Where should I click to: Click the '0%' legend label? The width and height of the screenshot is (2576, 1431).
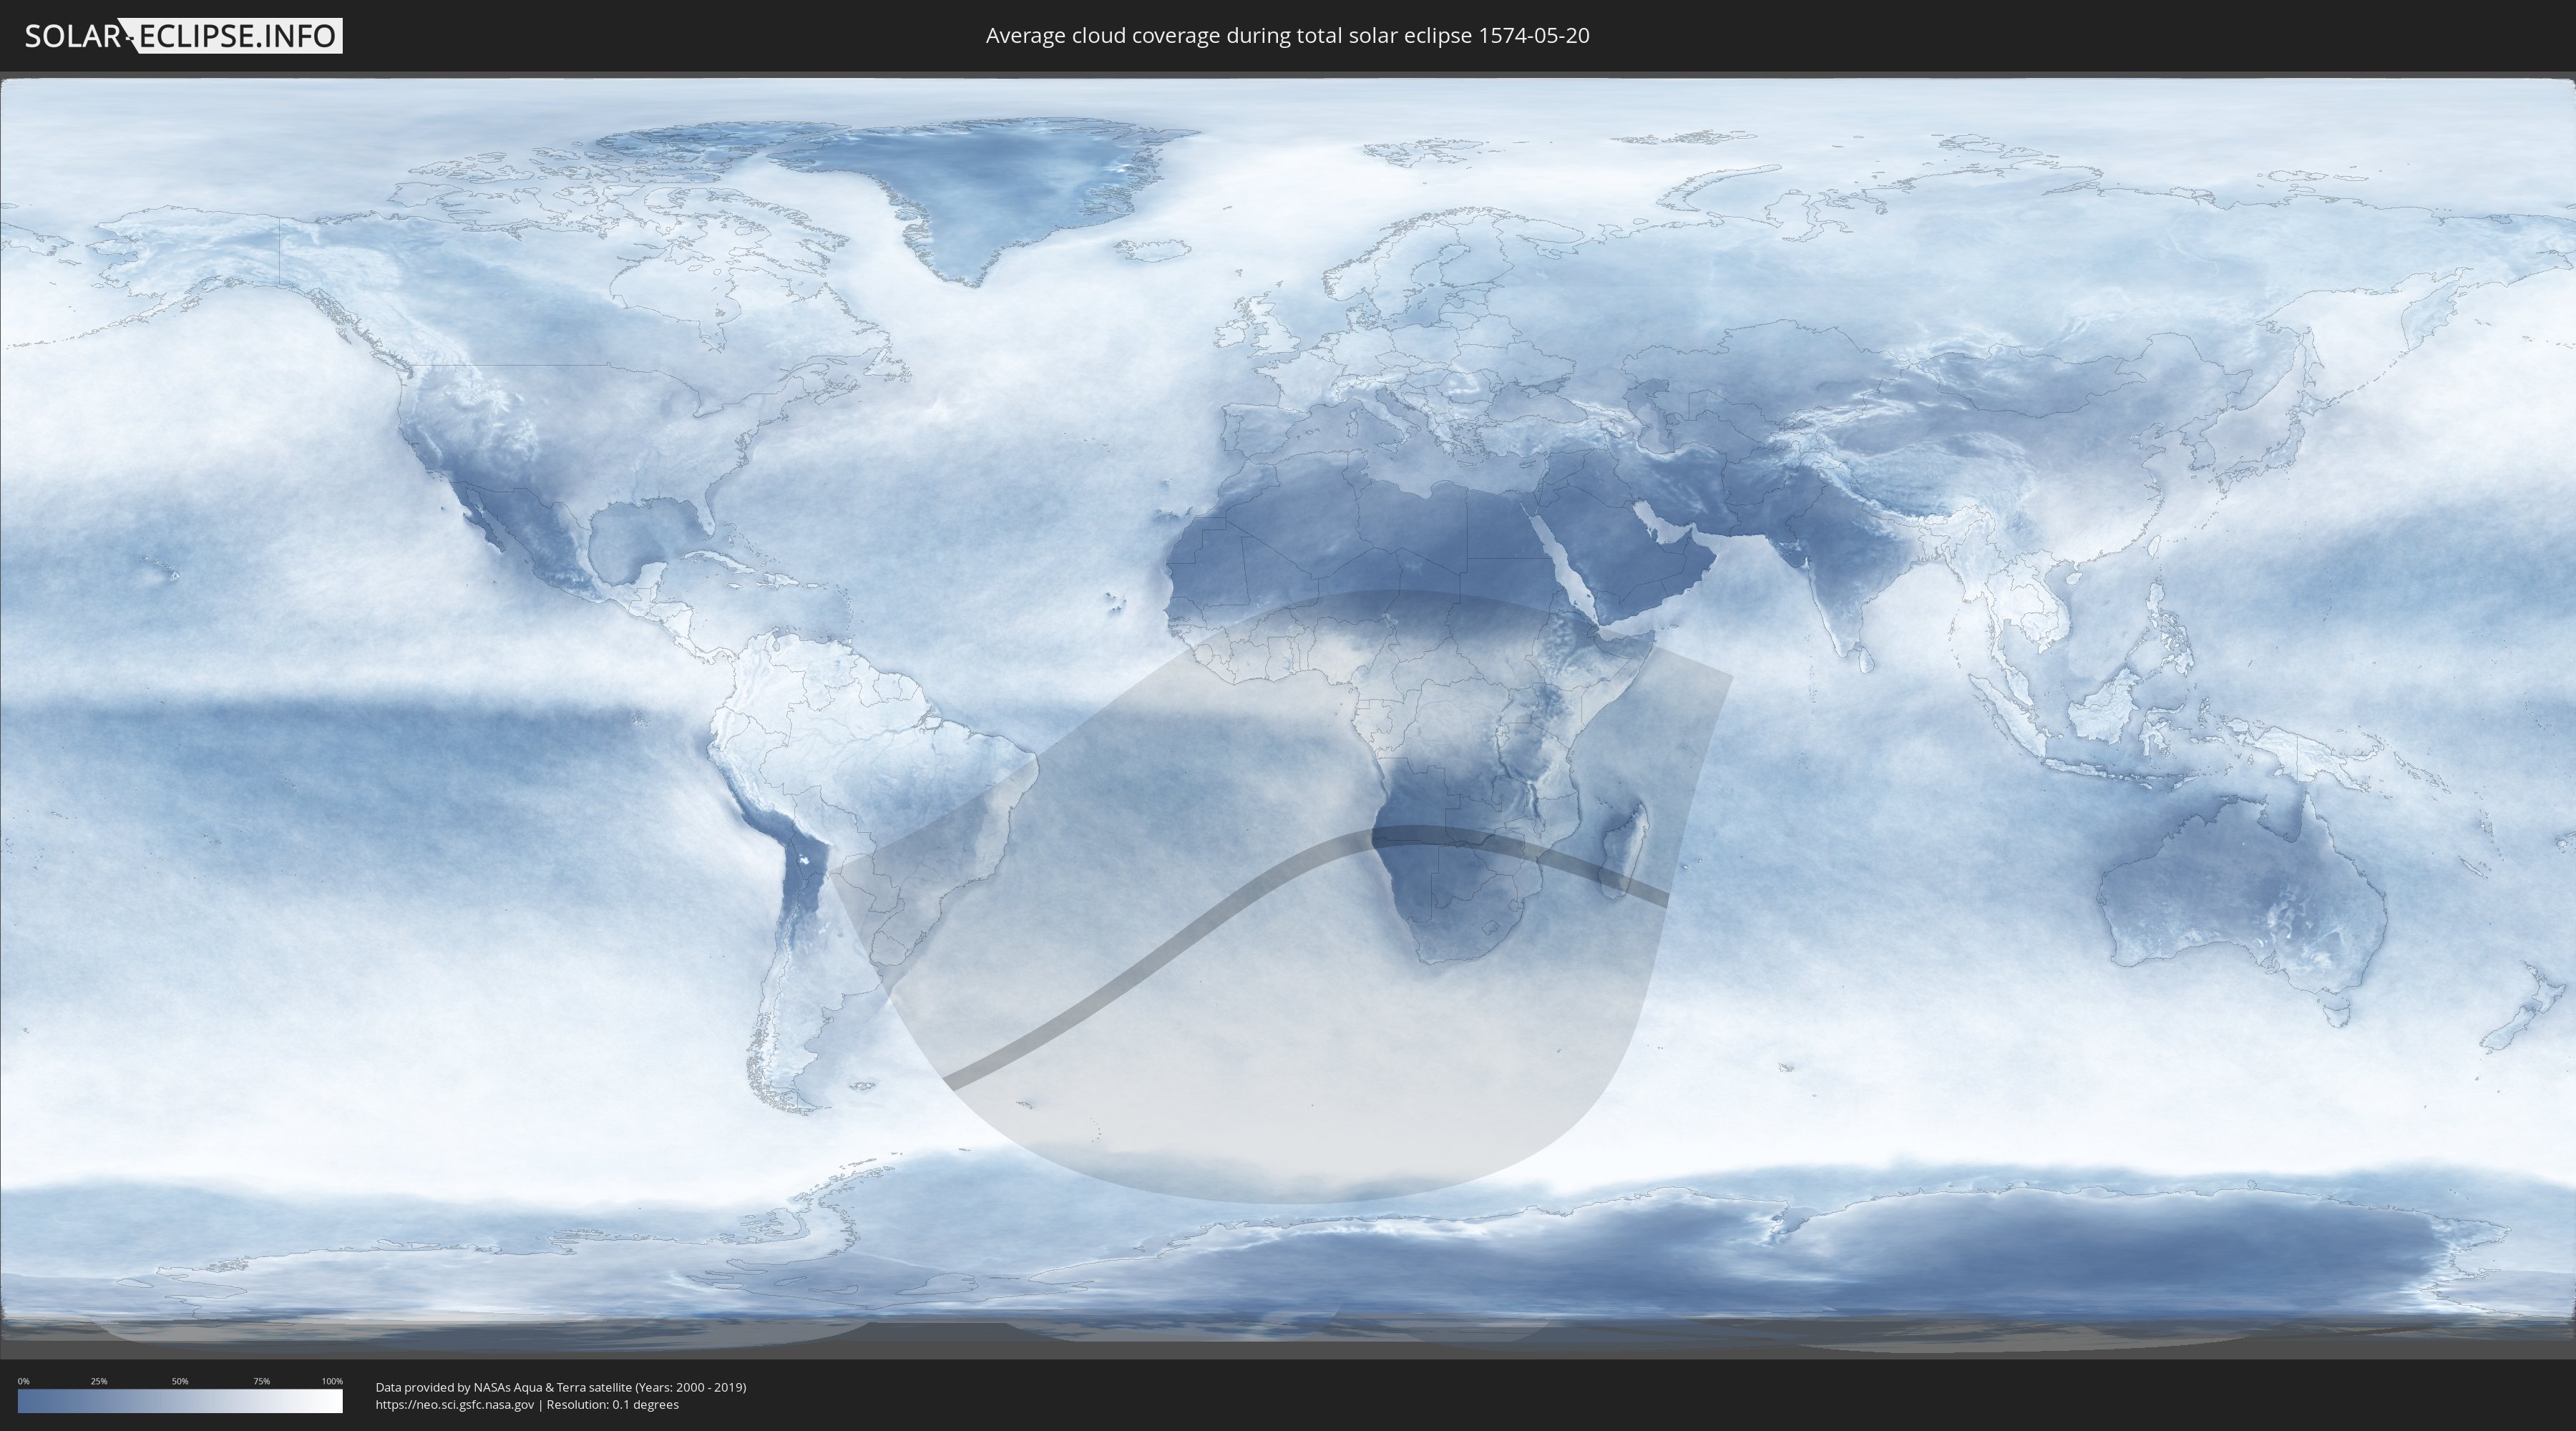point(23,1381)
